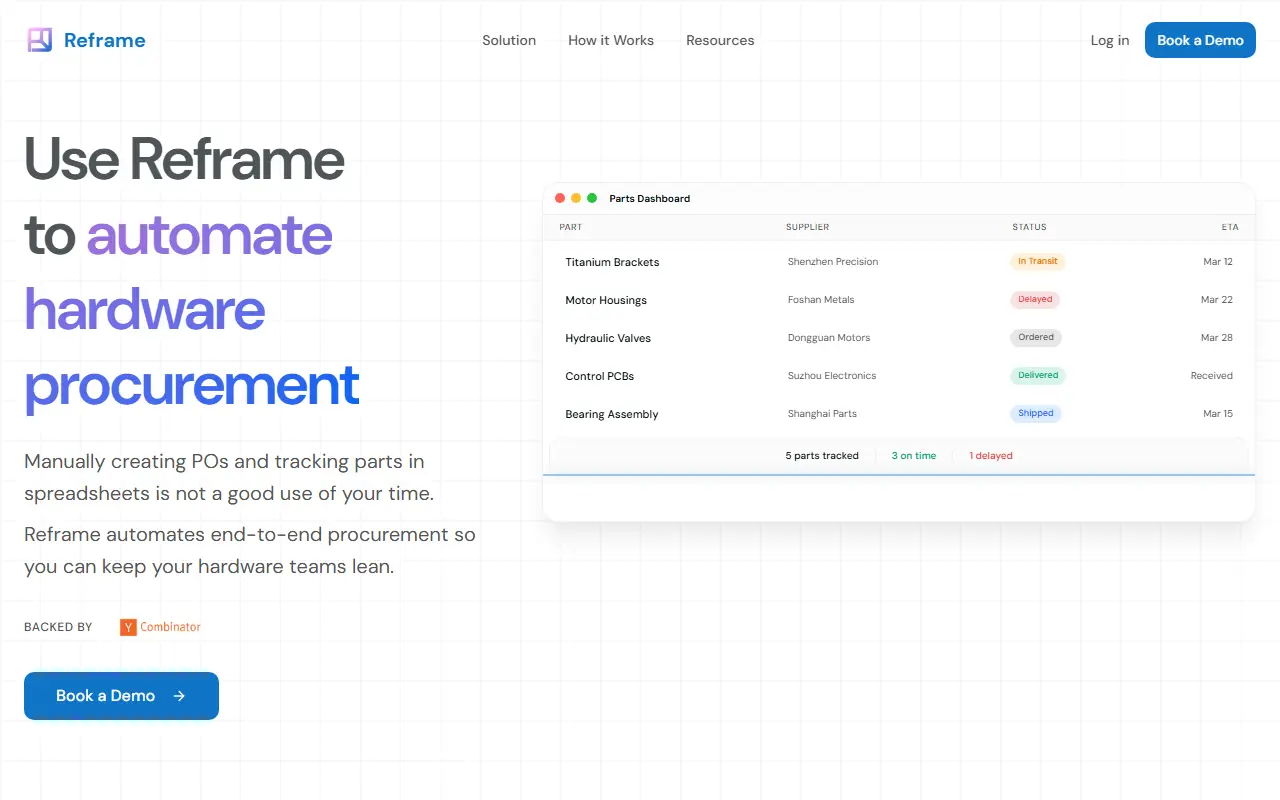Click the SUPPLIER column header
The width and height of the screenshot is (1280, 800).
pyautogui.click(x=808, y=227)
